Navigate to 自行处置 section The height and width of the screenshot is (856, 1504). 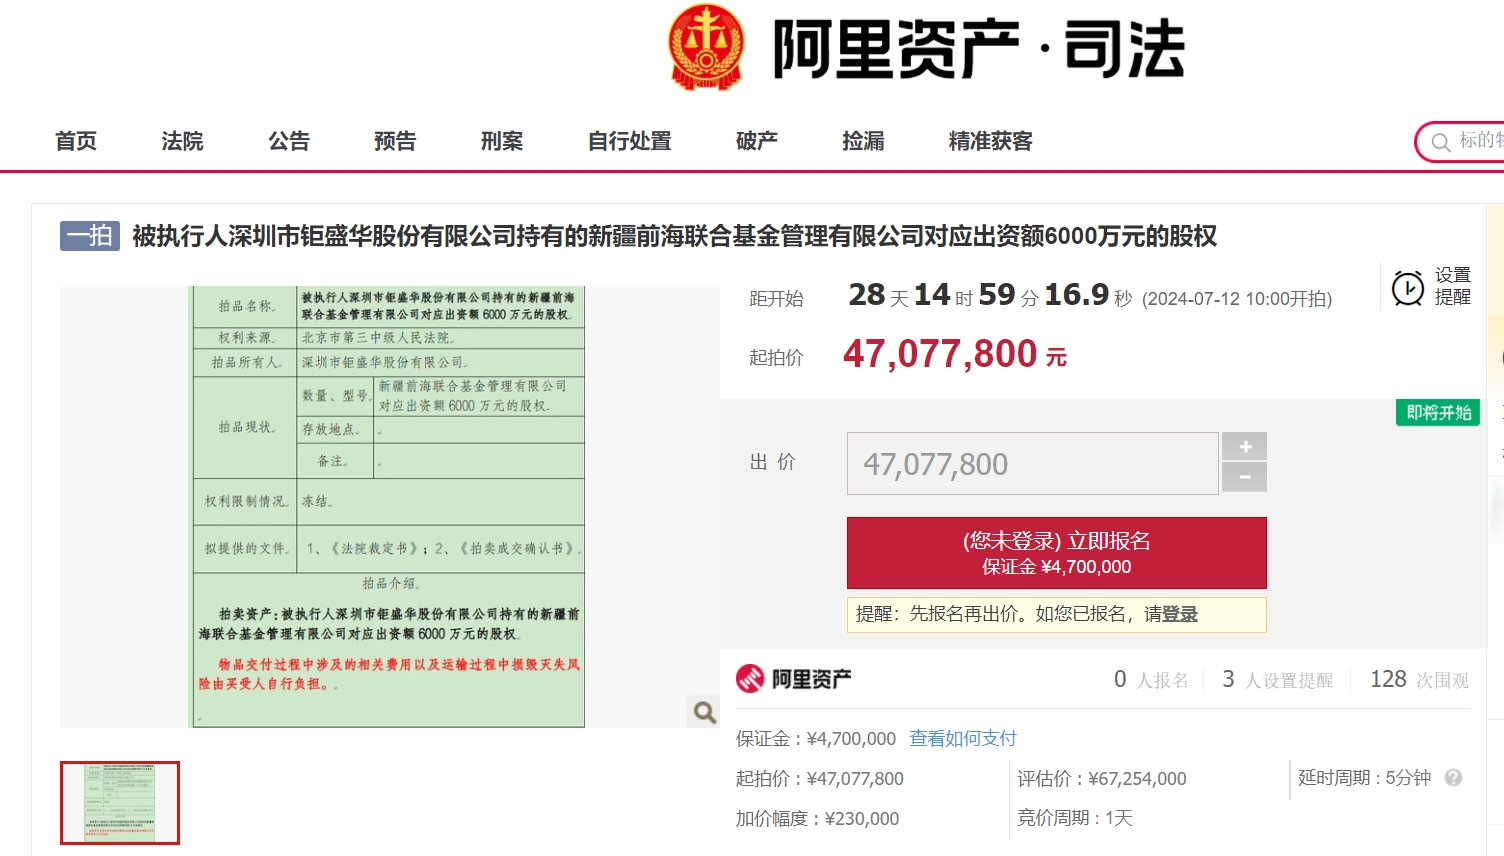tap(629, 141)
